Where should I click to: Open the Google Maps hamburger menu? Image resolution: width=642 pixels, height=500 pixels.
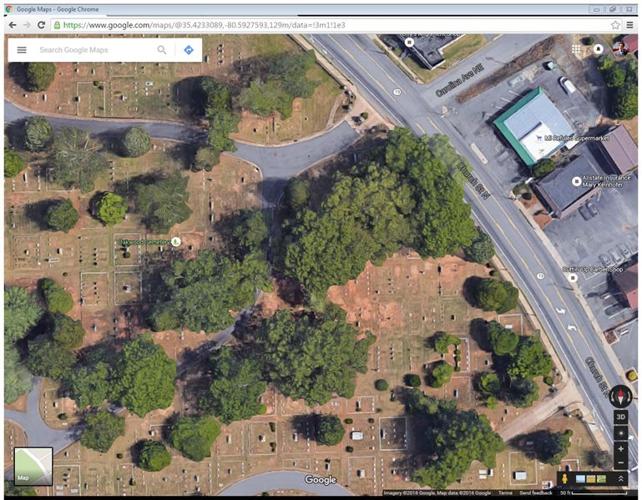click(x=22, y=50)
